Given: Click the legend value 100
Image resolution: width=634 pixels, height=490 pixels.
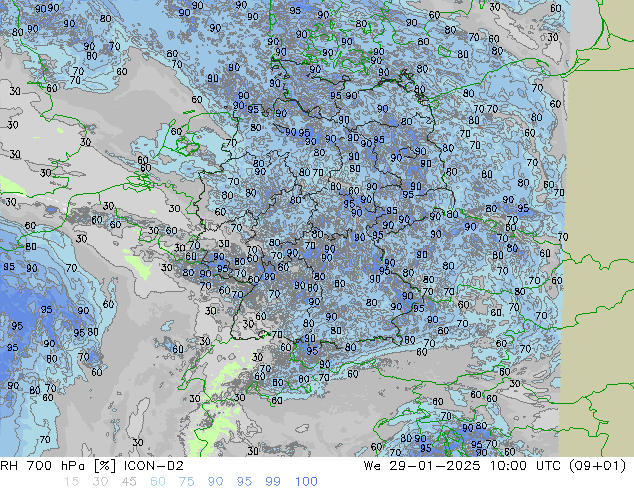Looking at the screenshot, I should [306, 482].
